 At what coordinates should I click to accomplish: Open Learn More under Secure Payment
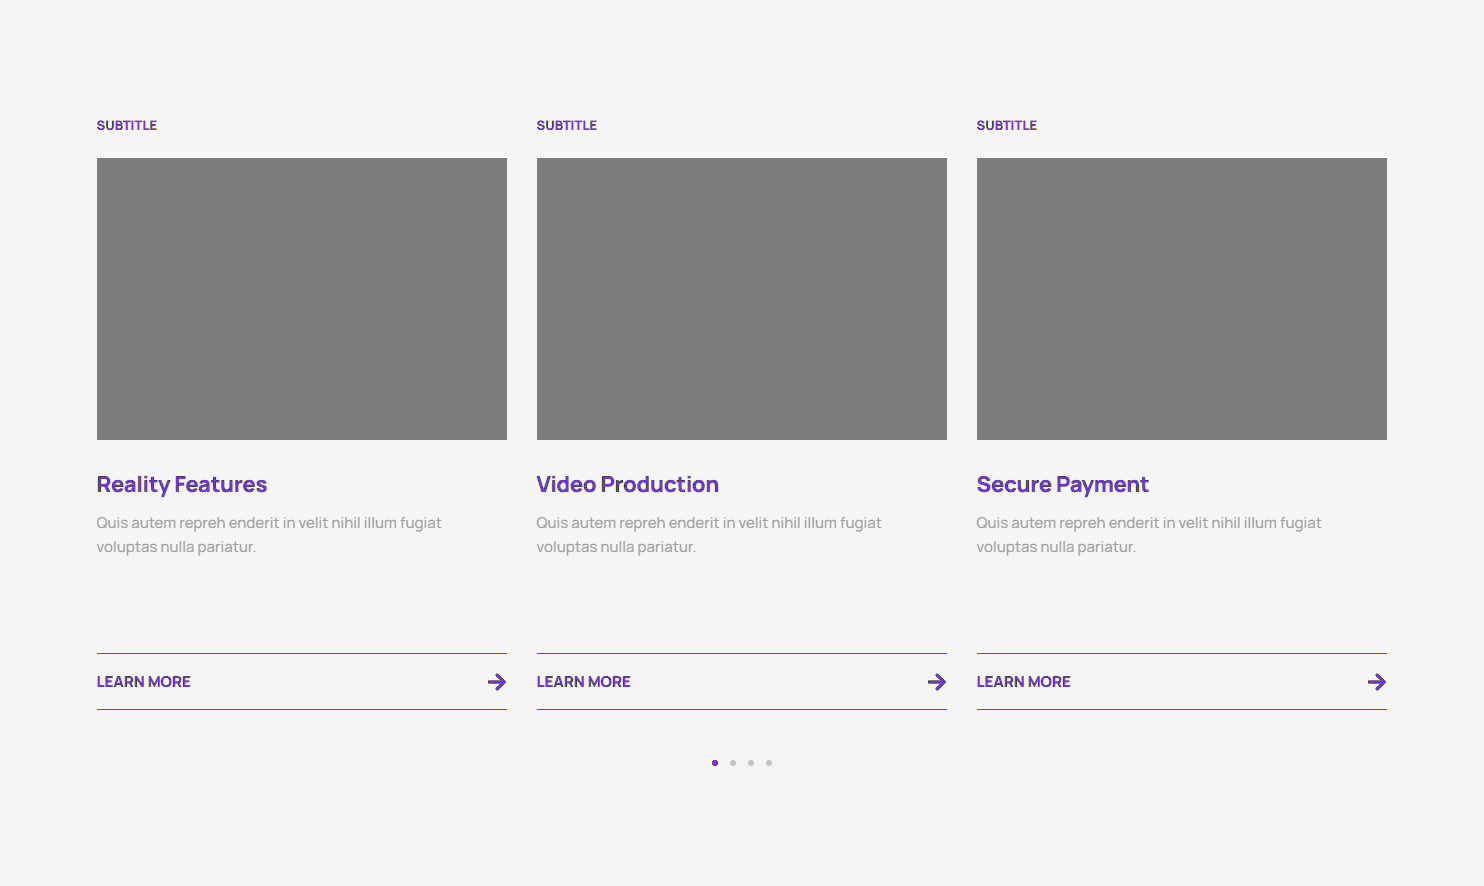1023,682
